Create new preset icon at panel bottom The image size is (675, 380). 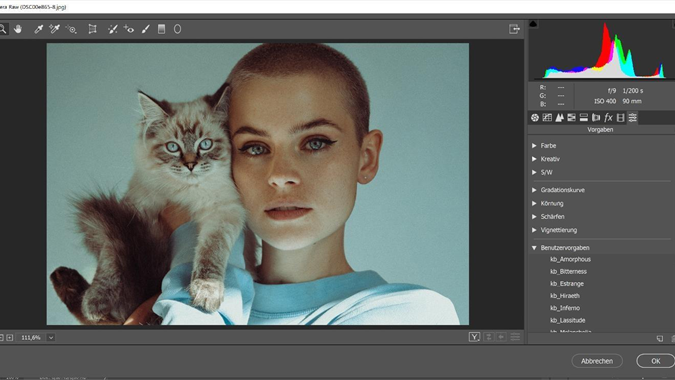(x=660, y=339)
